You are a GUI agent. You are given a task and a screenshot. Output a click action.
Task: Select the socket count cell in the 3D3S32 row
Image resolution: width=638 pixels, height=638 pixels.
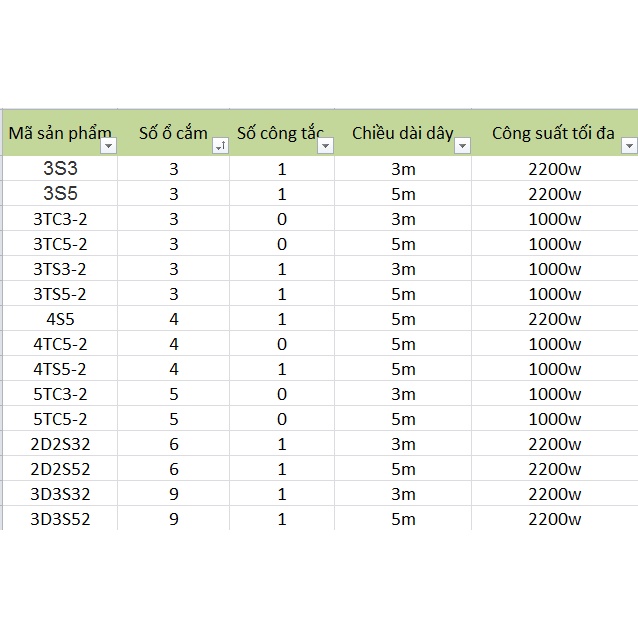coord(174,494)
